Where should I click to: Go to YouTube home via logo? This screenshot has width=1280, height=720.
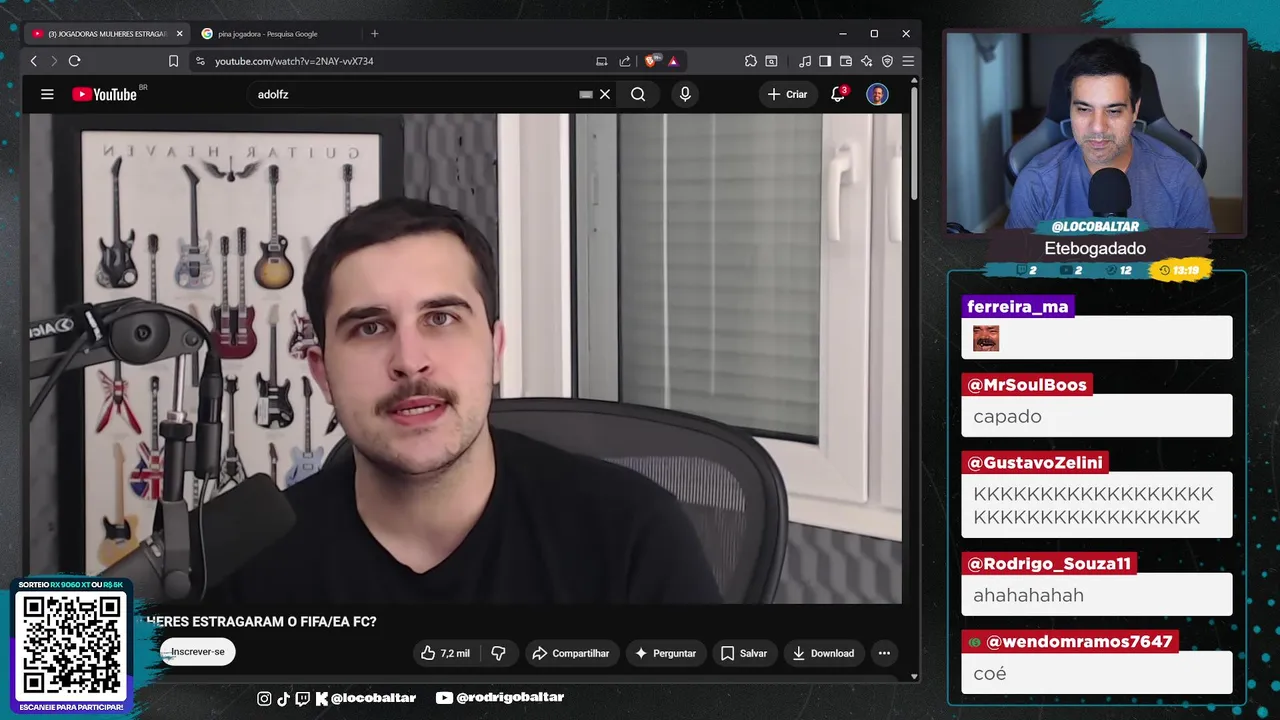105,94
